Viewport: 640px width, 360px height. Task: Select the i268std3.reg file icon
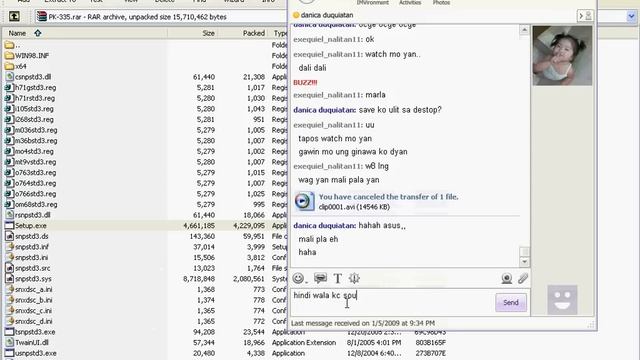9,119
